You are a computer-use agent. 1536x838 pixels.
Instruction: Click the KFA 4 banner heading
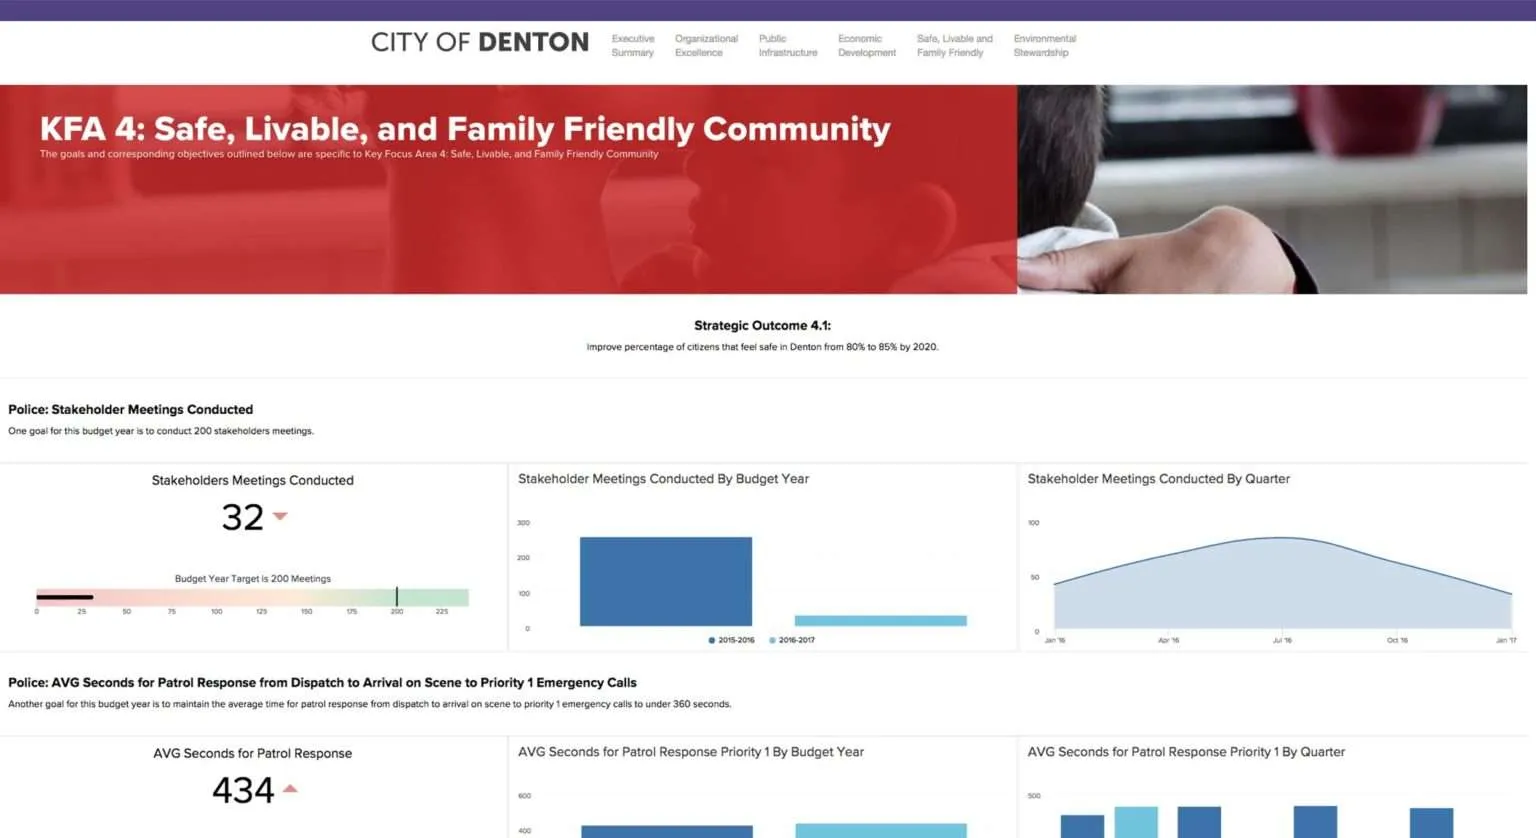click(465, 129)
